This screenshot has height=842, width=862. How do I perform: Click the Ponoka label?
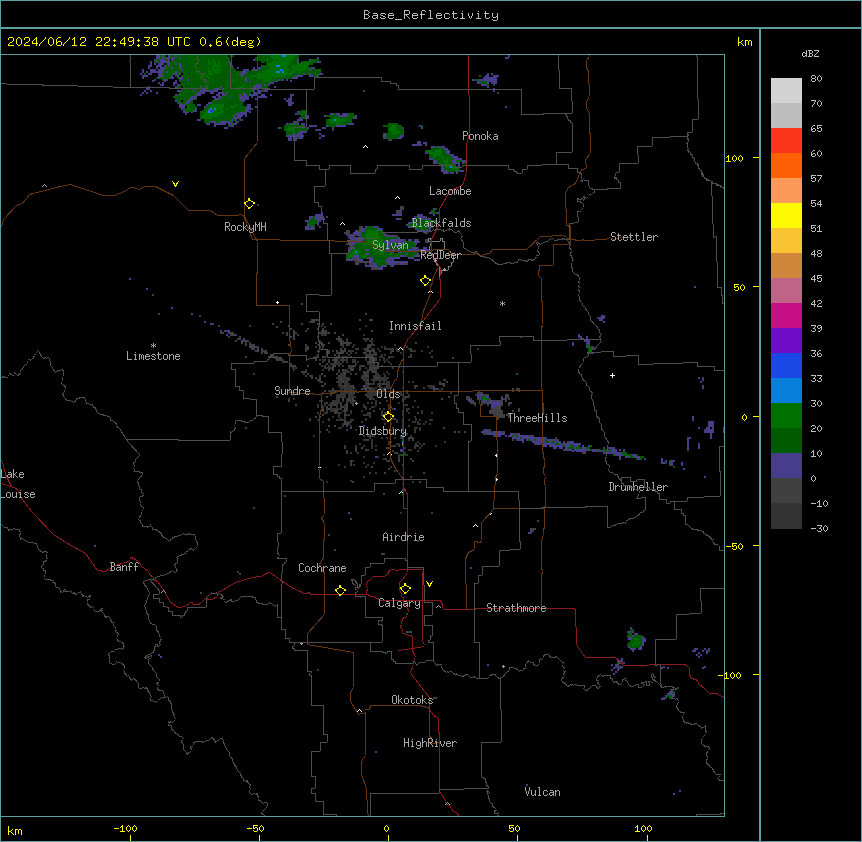coord(480,136)
